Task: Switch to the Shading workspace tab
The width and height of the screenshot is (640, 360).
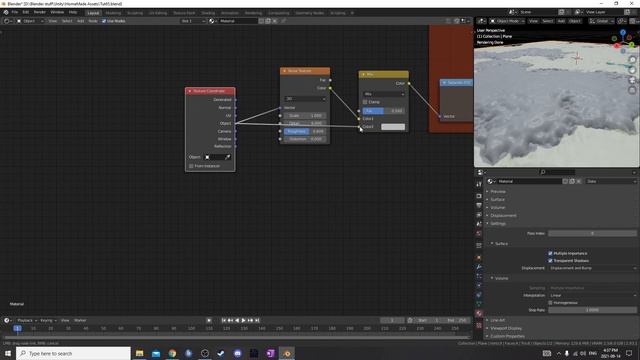Action: coord(208,13)
